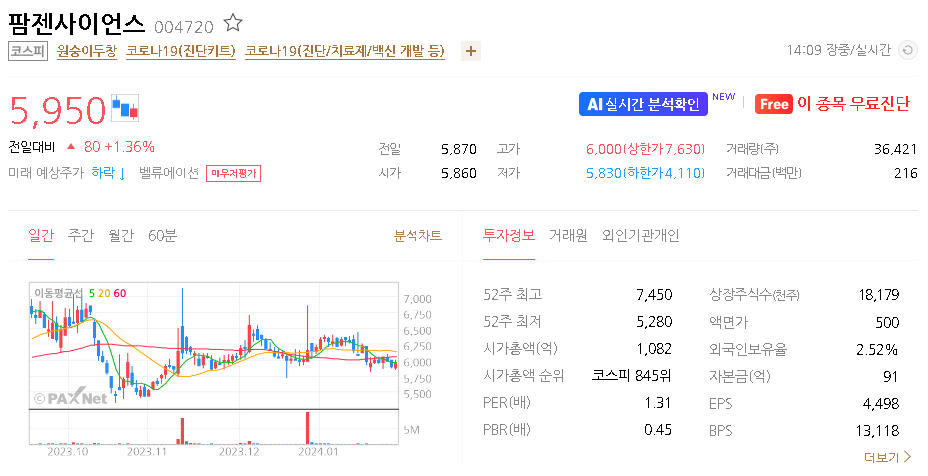Click 하락 forecast link
Image resolution: width=928 pixels, height=476 pixels.
[109, 173]
